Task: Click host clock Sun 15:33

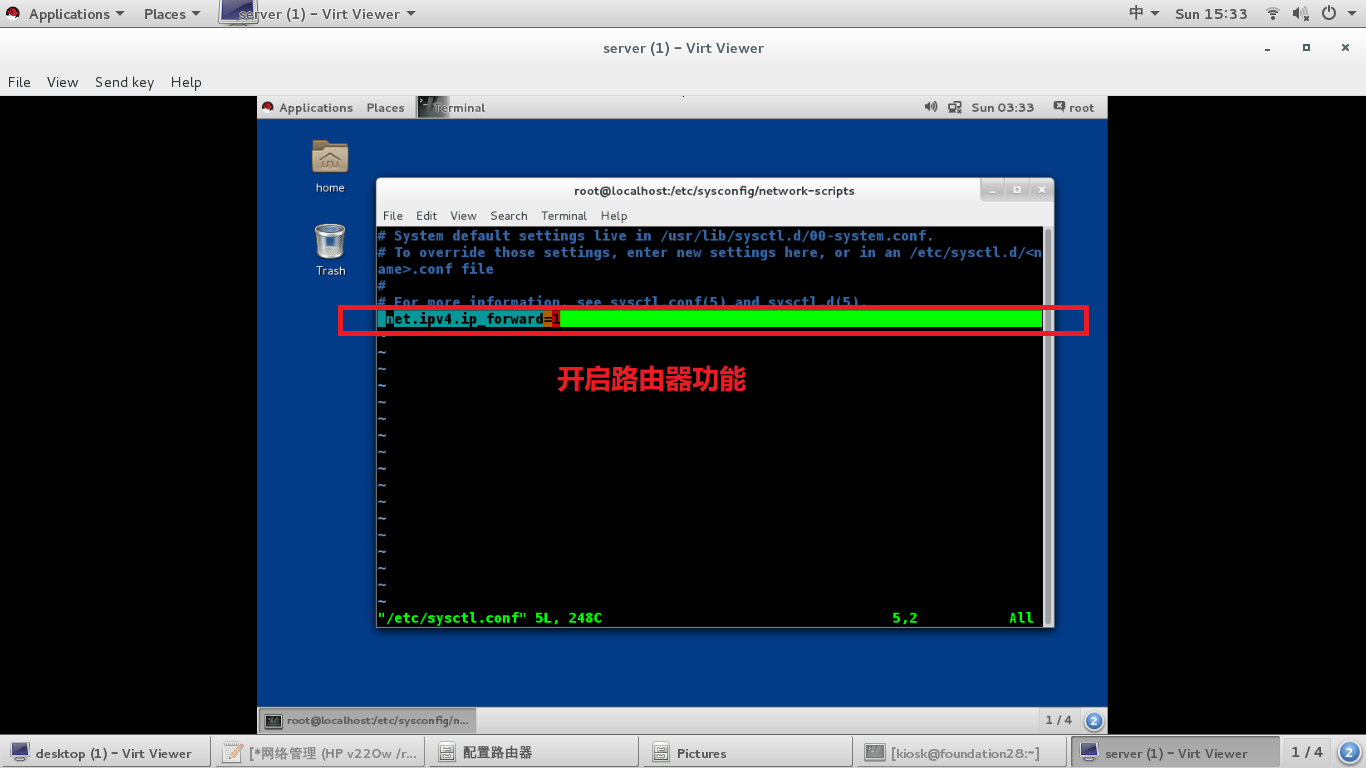Action: (1211, 14)
